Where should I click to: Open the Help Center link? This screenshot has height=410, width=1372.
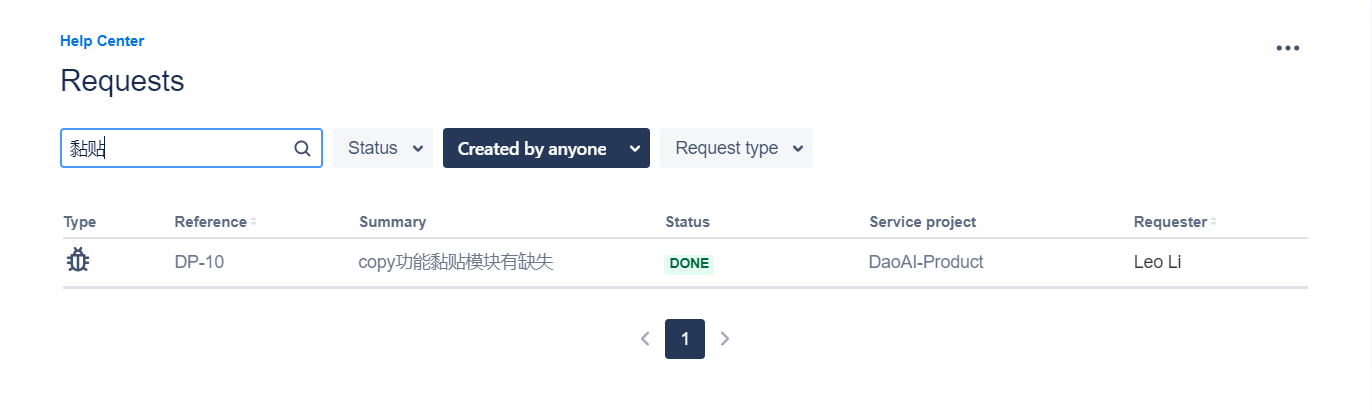[x=102, y=41]
